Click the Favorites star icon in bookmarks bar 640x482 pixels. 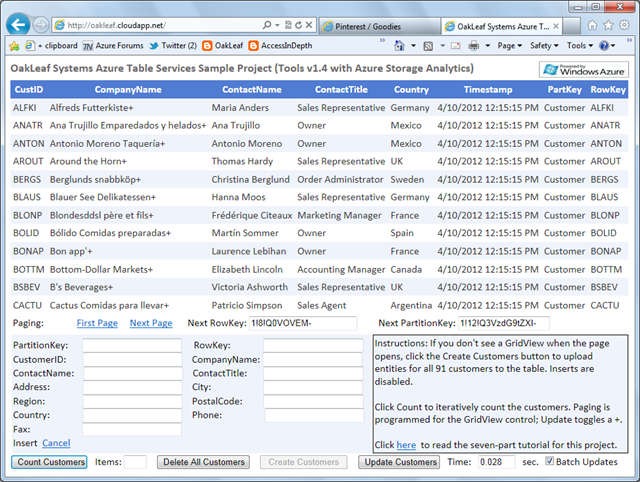click(x=14, y=45)
